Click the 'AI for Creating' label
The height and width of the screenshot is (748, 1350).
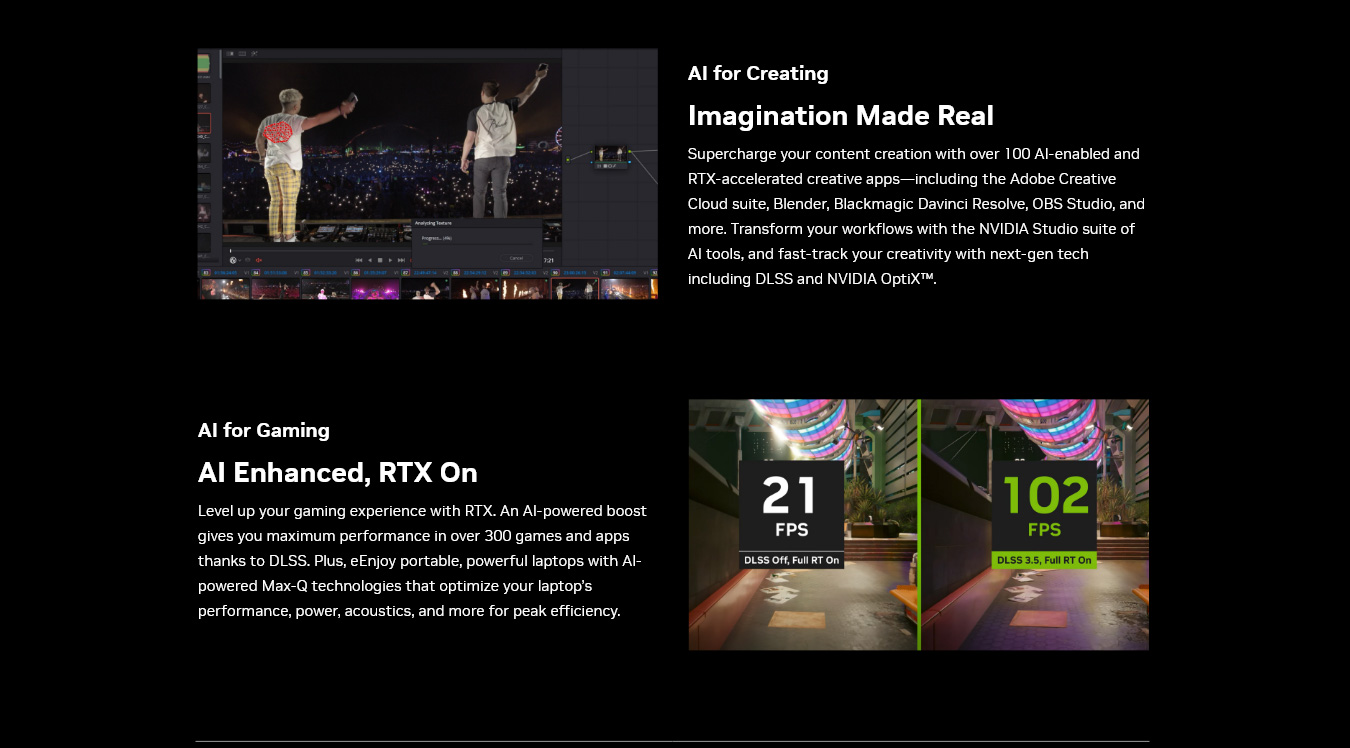click(758, 73)
